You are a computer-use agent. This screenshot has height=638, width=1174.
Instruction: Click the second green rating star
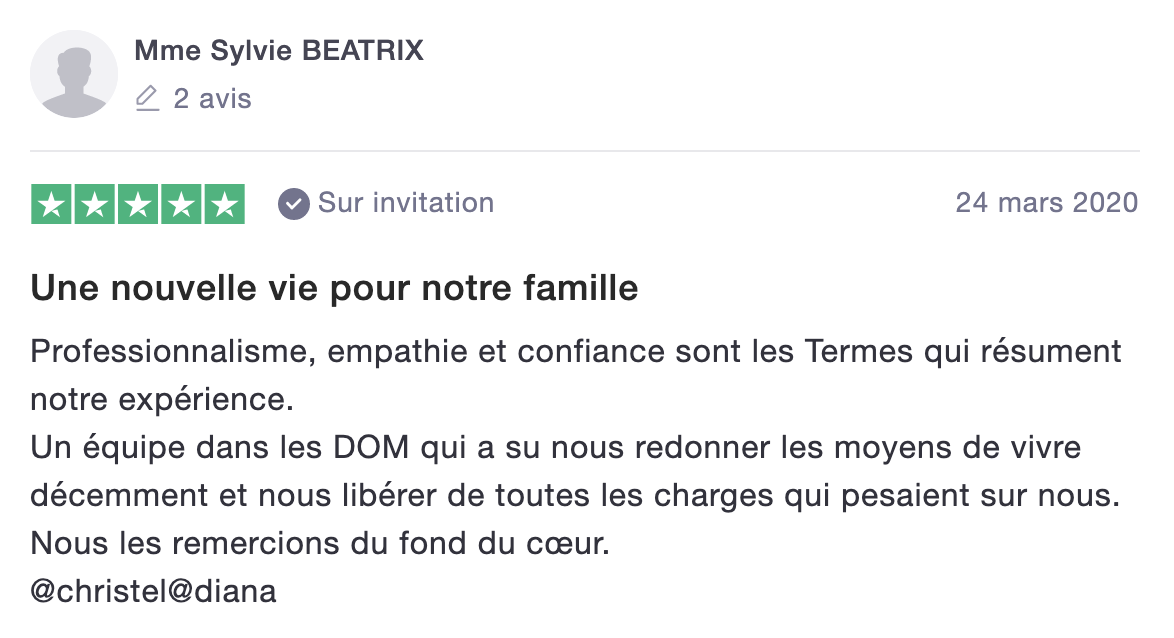coord(94,204)
